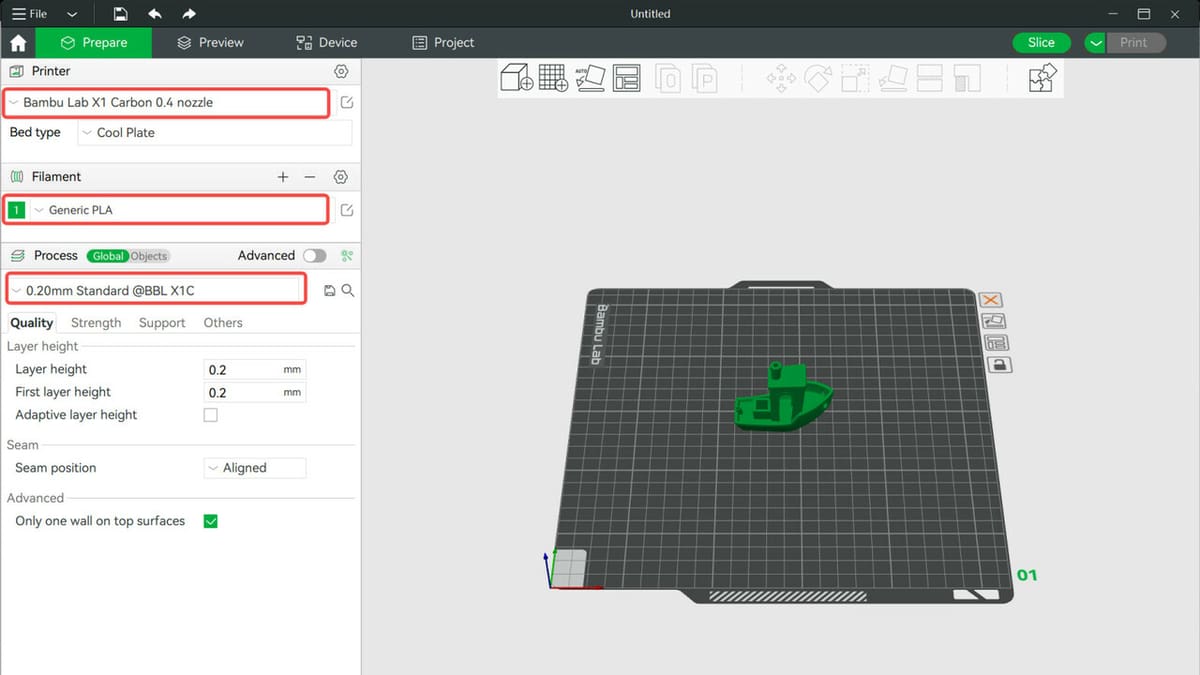This screenshot has width=1200, height=675.
Task: Click the Arrange all objects icon
Action: click(x=626, y=78)
